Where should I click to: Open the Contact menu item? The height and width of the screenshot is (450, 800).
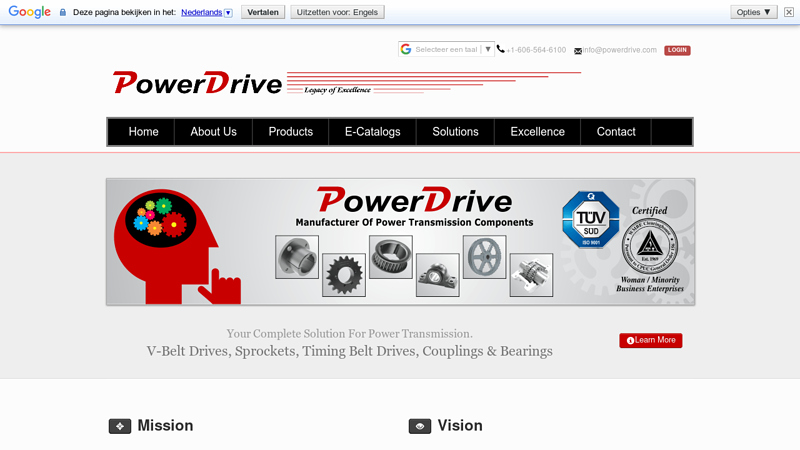click(x=616, y=132)
